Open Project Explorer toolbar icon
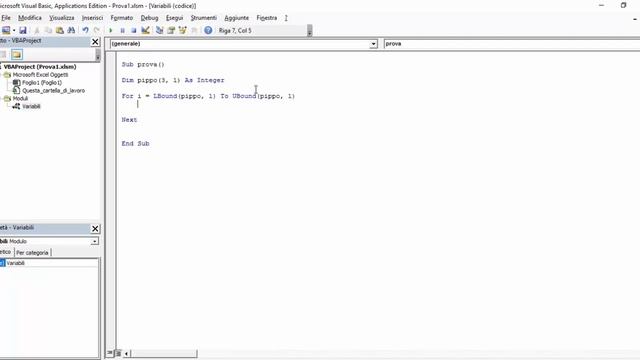This screenshot has height=360, width=640. pos(160,31)
